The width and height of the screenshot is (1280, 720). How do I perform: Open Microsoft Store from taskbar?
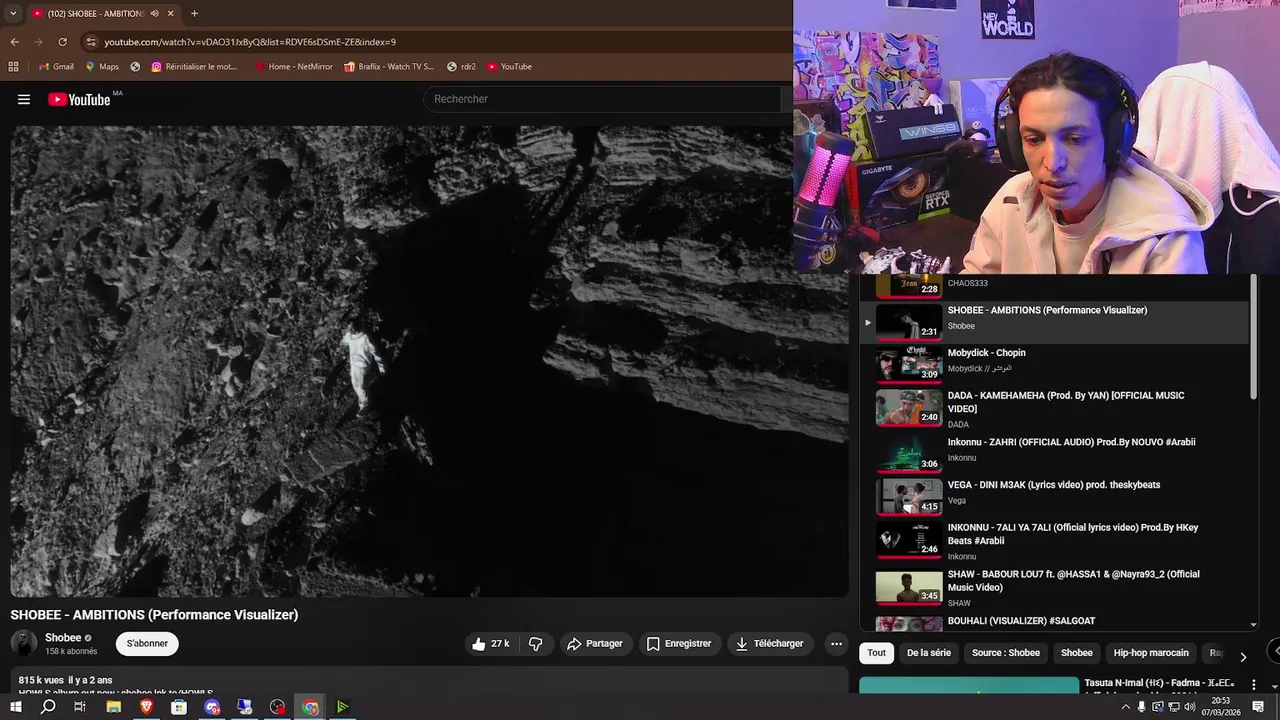(x=179, y=707)
